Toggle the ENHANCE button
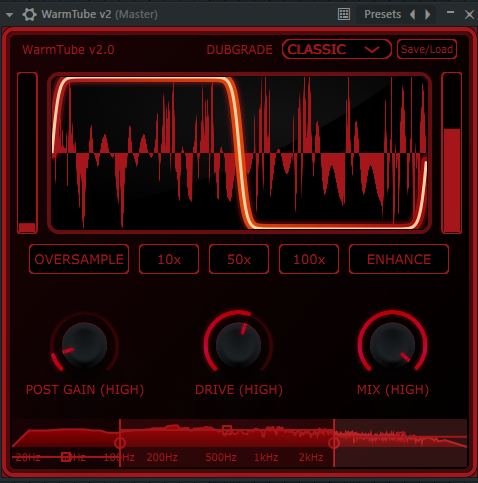Screen dimensions: 478x483 click(399, 259)
